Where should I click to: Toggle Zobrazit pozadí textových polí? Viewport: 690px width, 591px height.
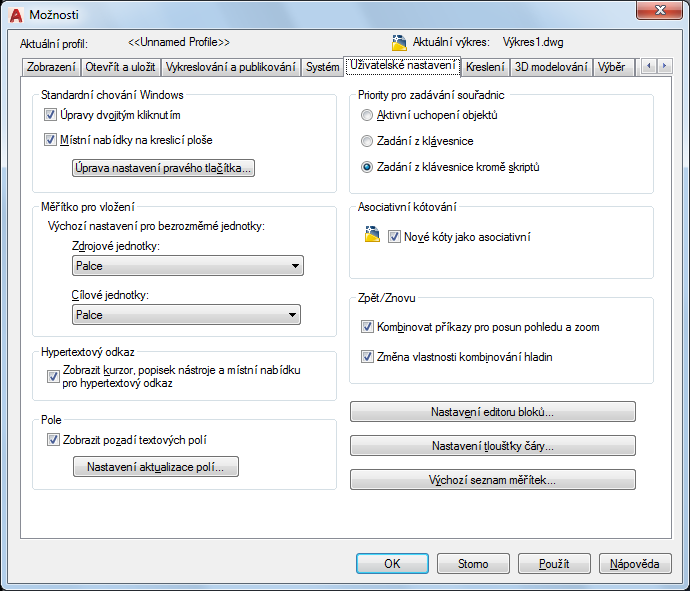click(x=53, y=440)
